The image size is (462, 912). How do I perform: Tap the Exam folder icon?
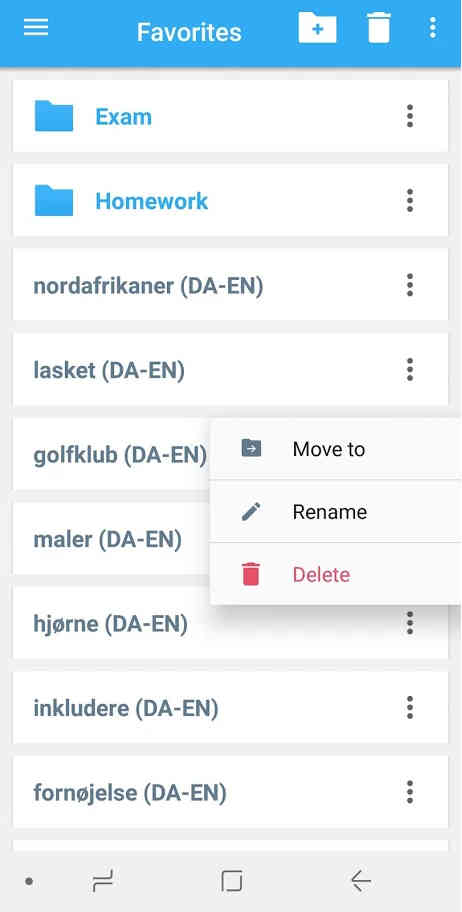pyautogui.click(x=54, y=116)
